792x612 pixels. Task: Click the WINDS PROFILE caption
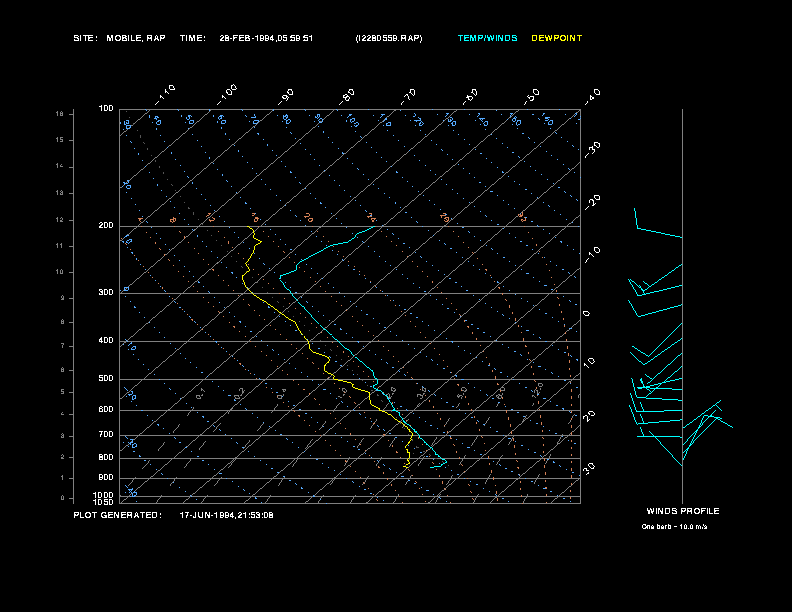(683, 511)
